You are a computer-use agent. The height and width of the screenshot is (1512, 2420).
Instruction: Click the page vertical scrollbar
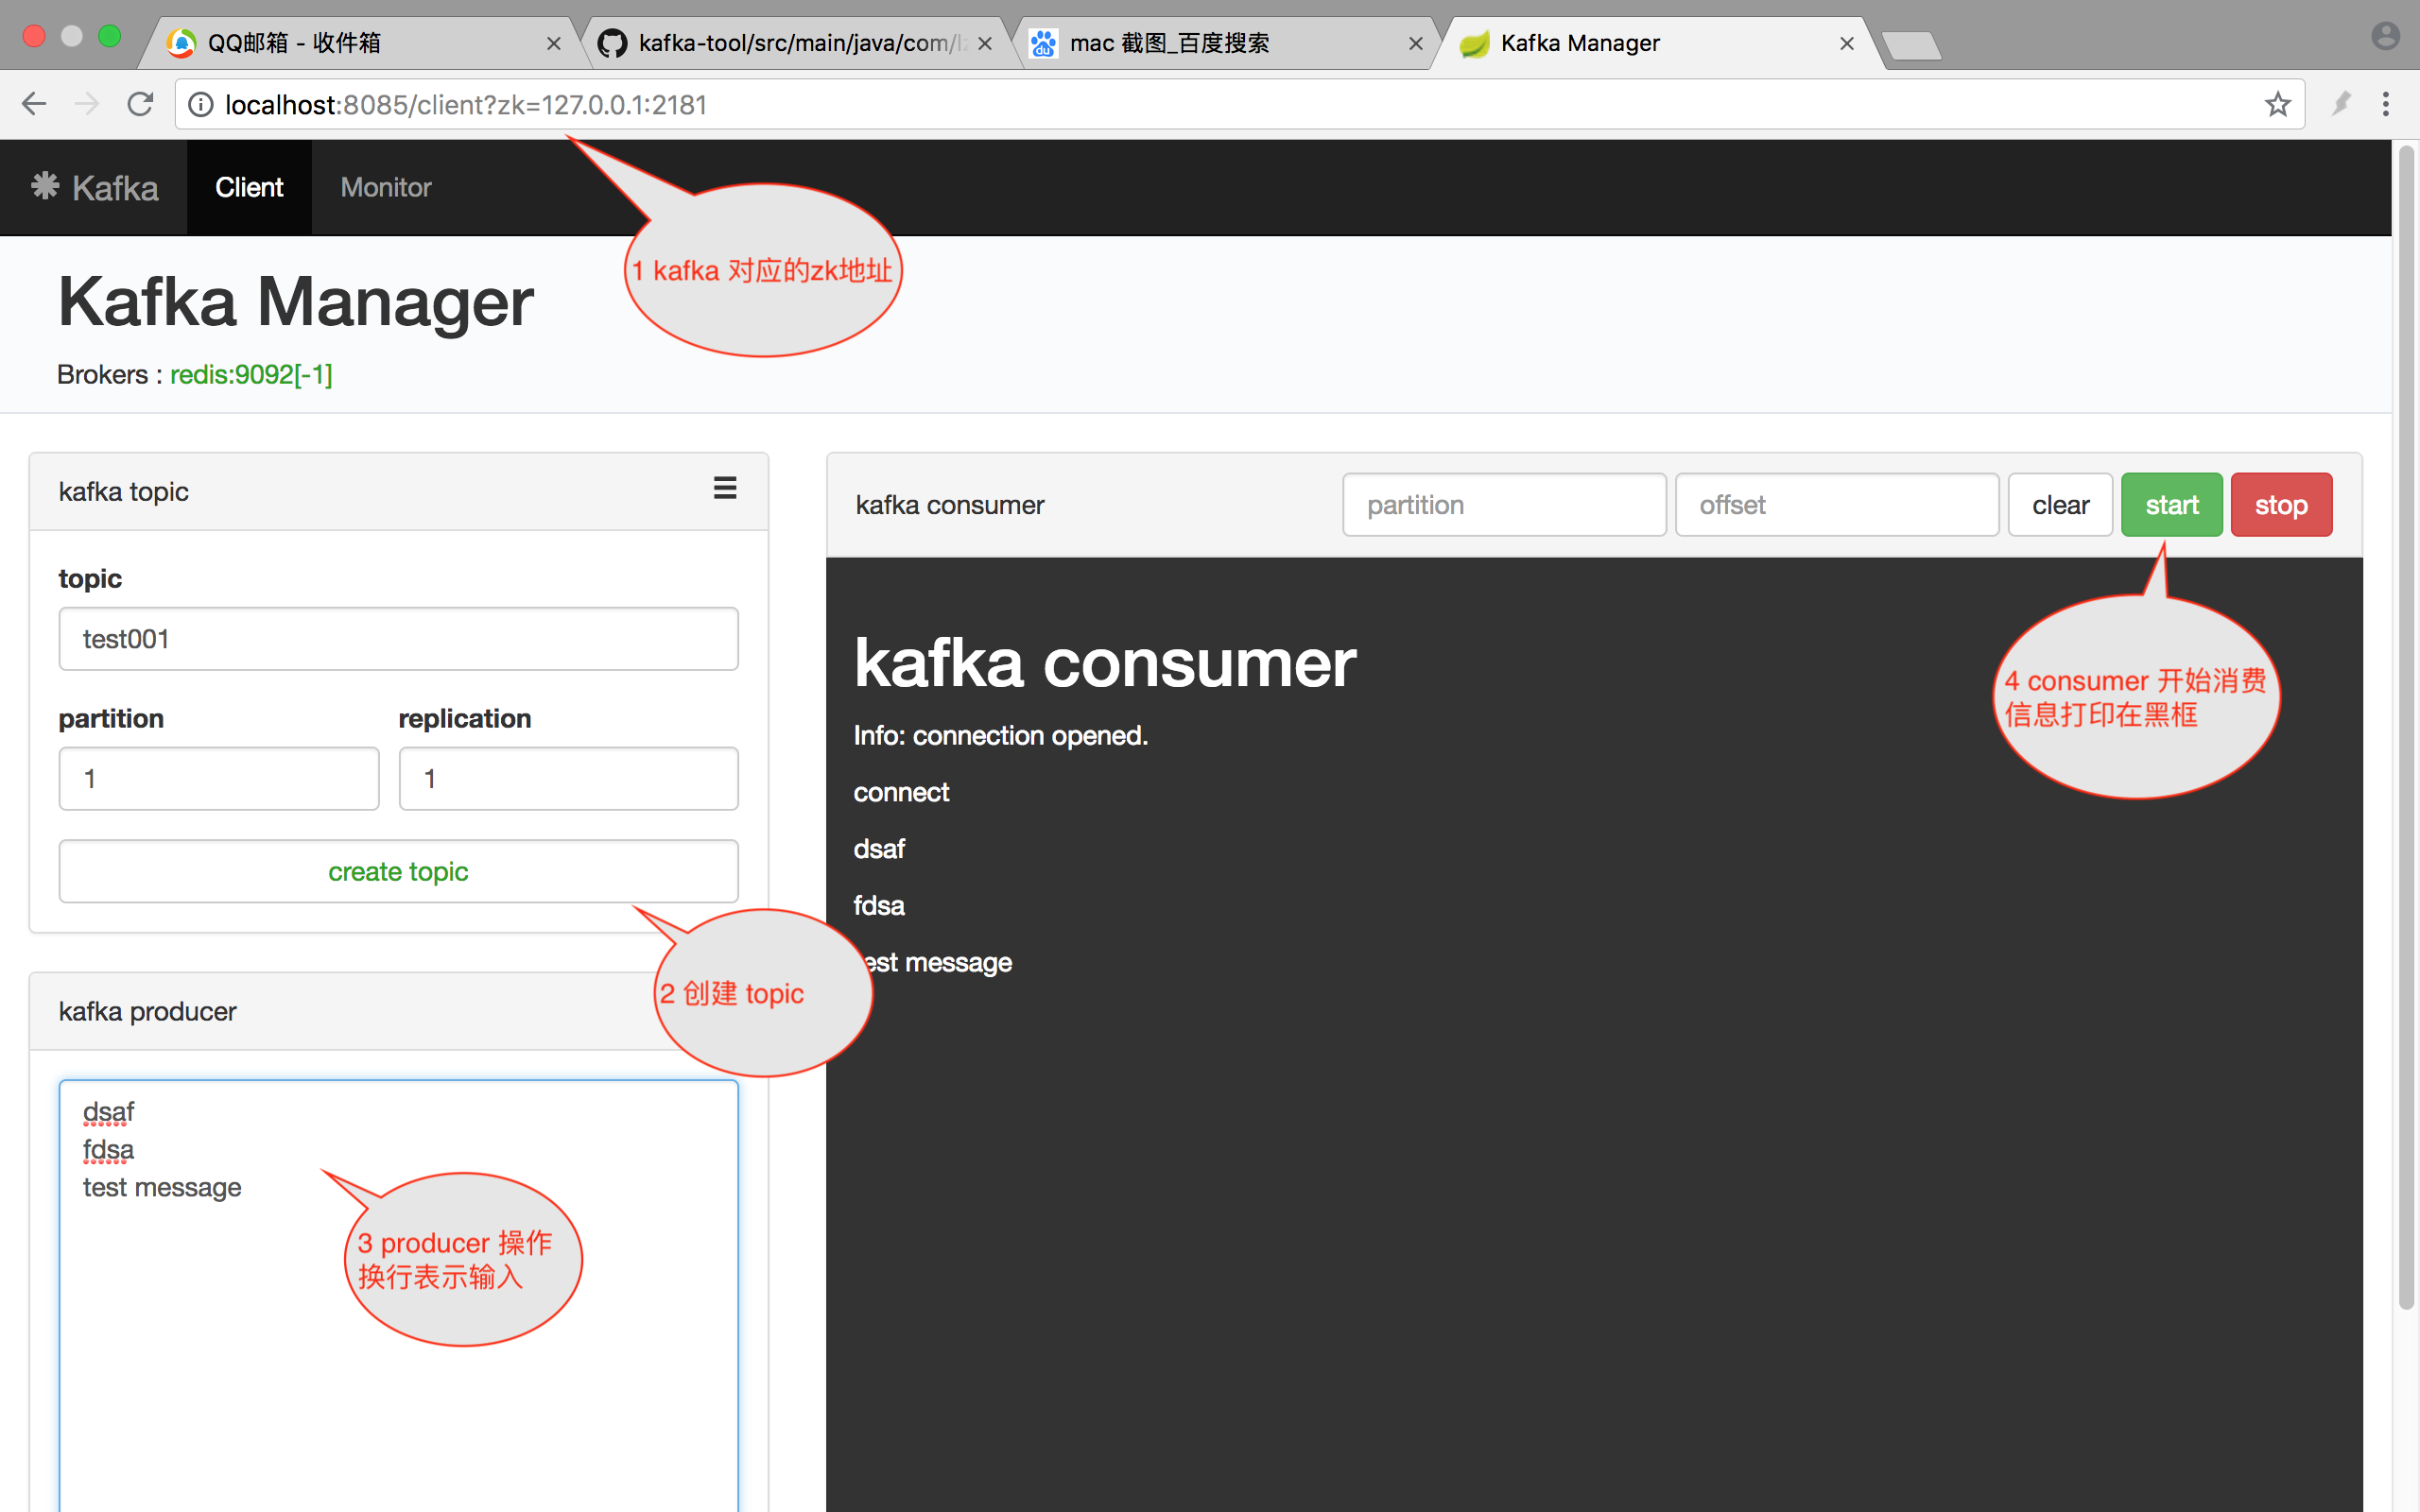2406,727
